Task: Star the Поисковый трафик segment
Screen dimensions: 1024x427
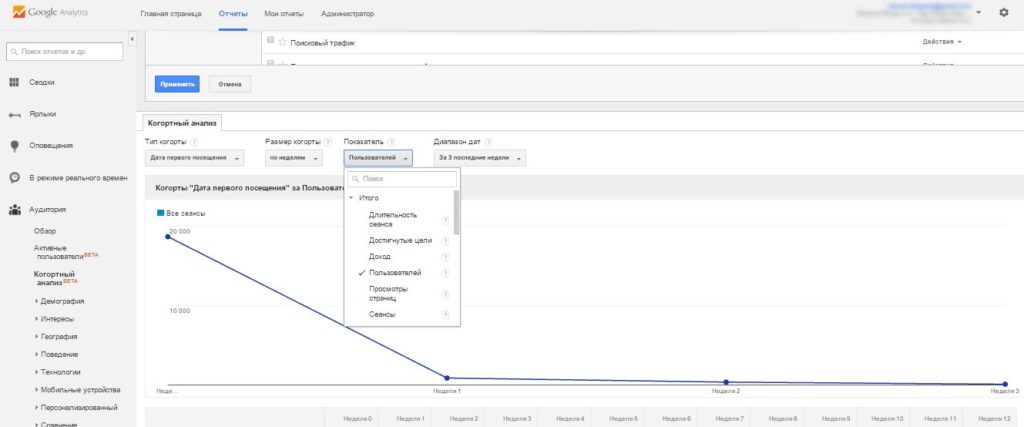Action: (x=283, y=43)
